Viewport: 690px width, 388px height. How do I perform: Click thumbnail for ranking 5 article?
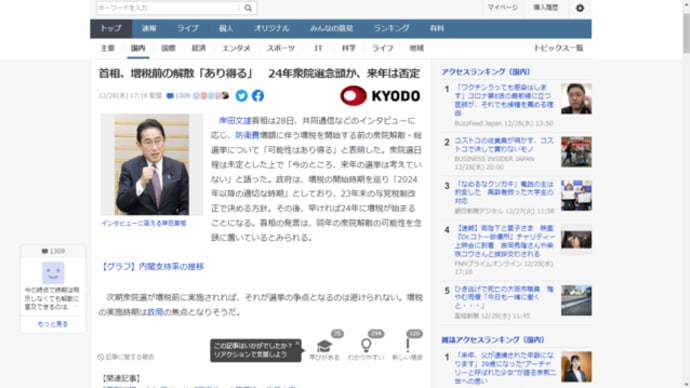(576, 300)
